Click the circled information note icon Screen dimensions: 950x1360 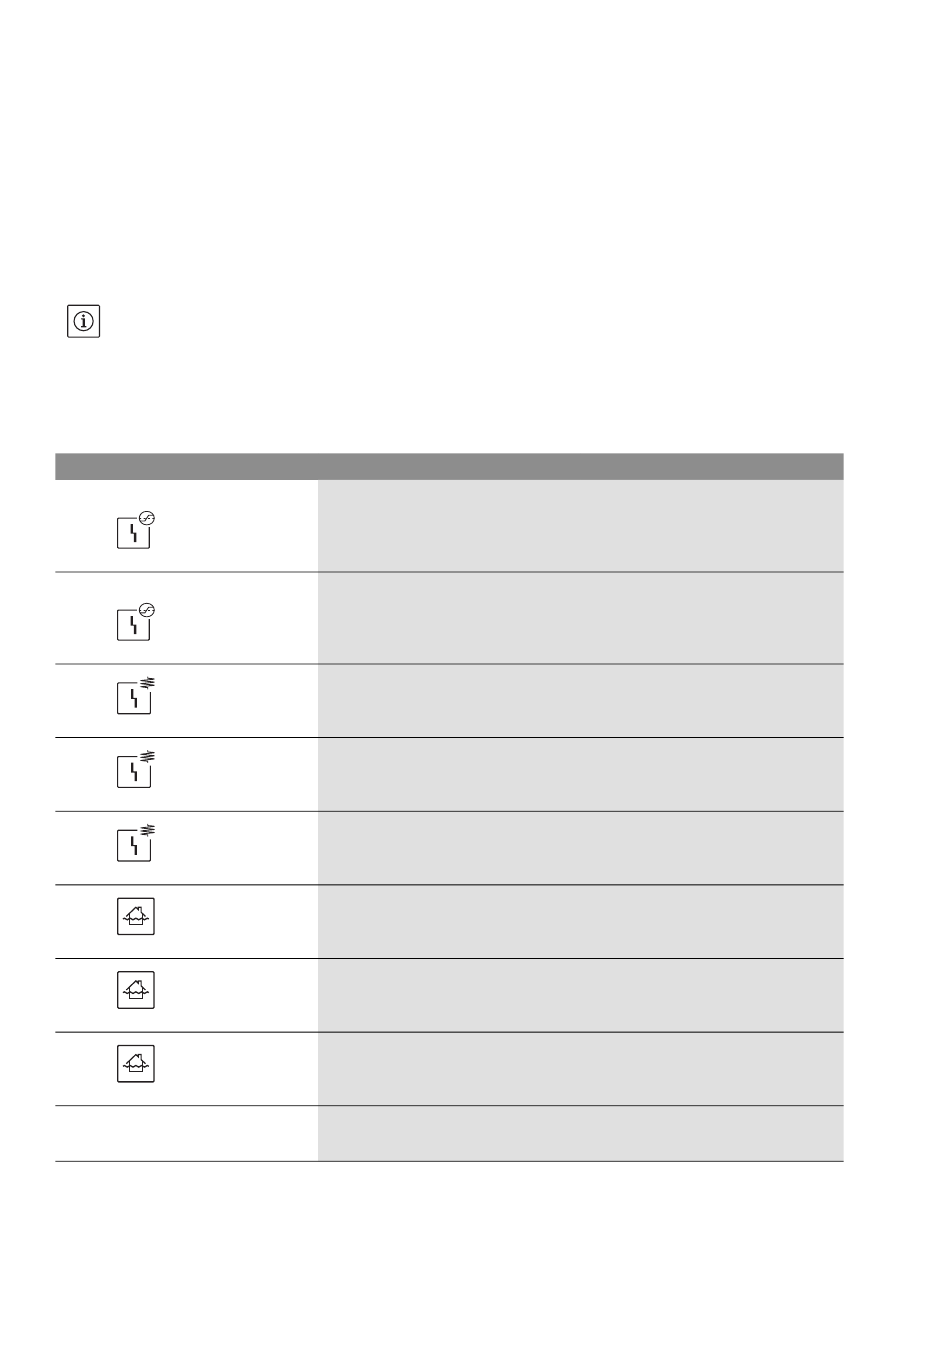(84, 322)
